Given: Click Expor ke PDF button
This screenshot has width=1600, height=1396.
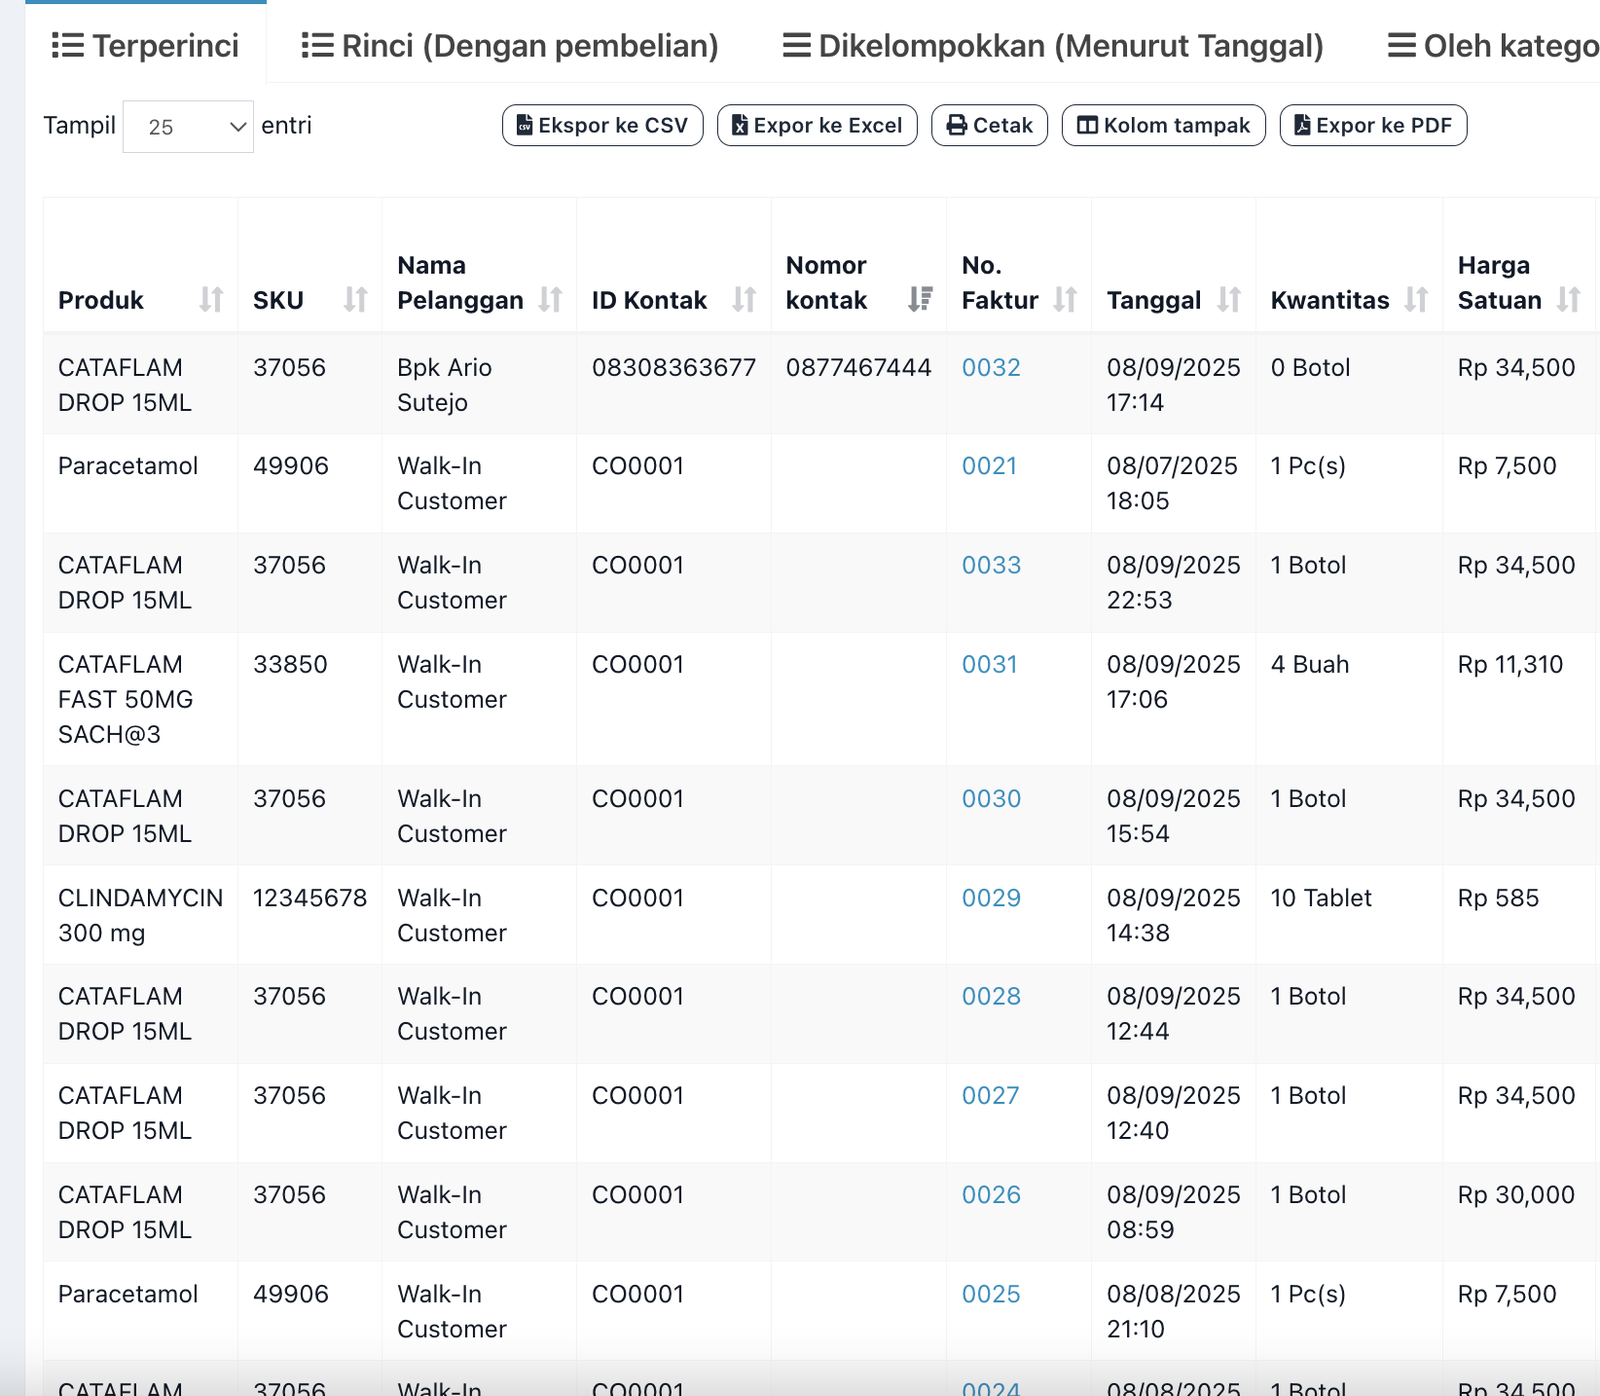Looking at the screenshot, I should tap(1373, 126).
